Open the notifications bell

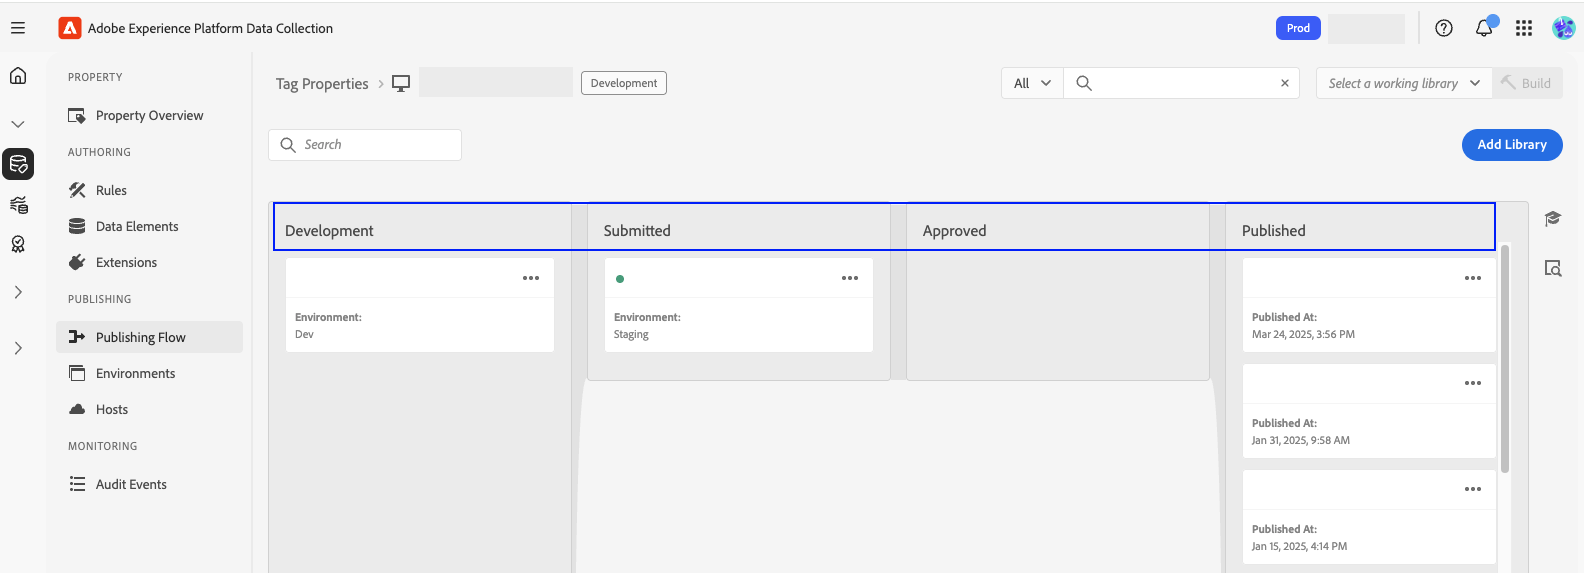tap(1484, 28)
